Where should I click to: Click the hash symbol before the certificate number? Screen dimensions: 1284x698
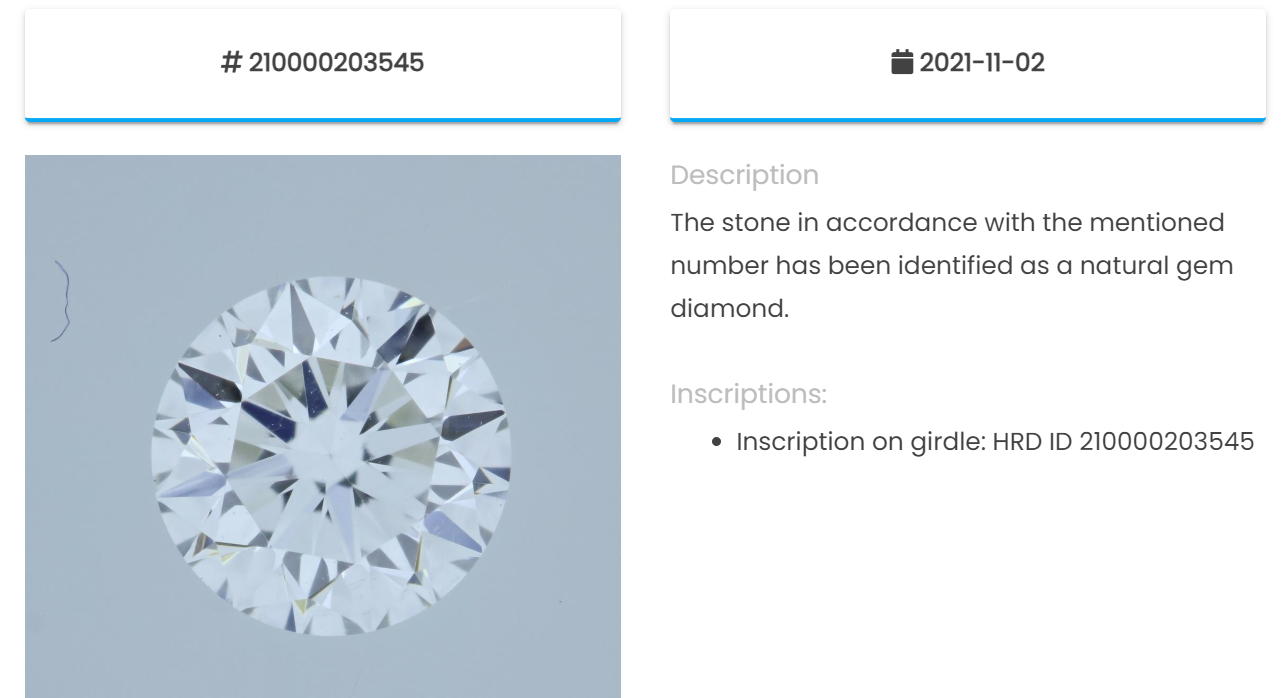[x=232, y=63]
